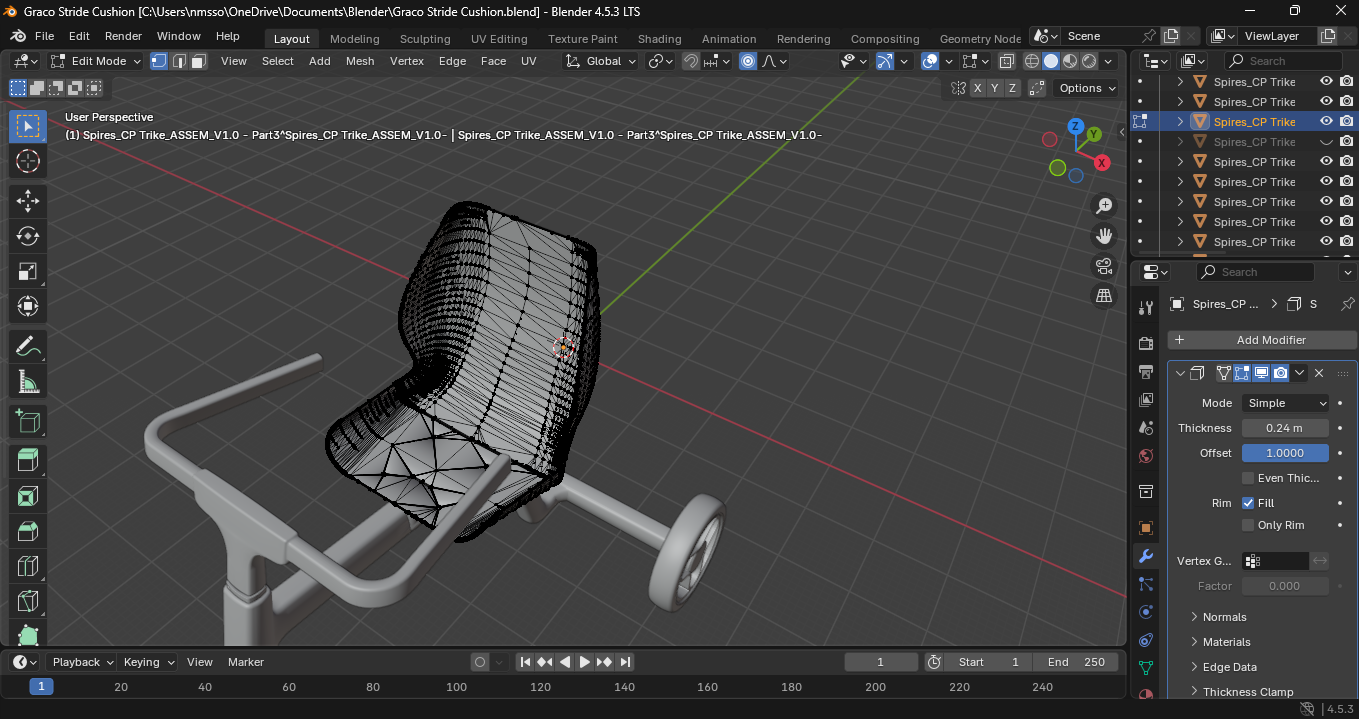Screen dimensions: 1359x719
Task: Adjust the Offset slider value
Action: pos(1285,453)
